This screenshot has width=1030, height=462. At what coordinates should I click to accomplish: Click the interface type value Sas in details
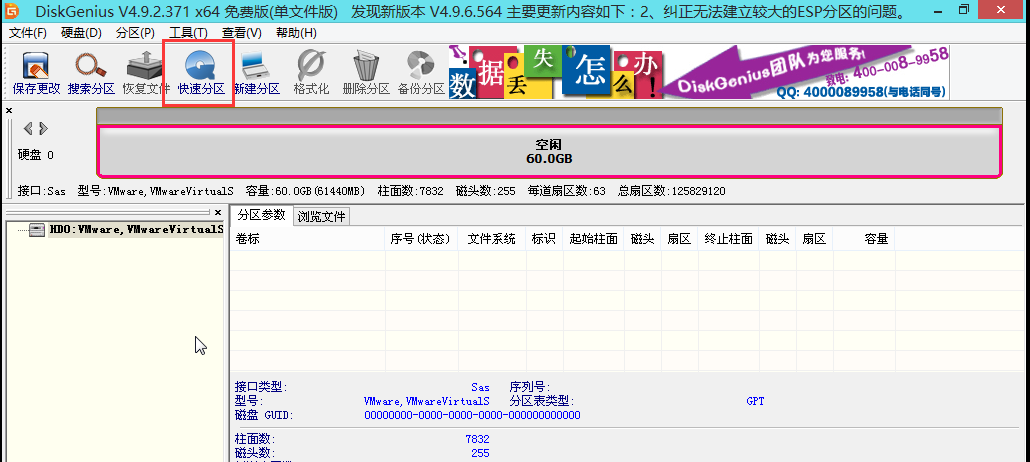[480, 387]
